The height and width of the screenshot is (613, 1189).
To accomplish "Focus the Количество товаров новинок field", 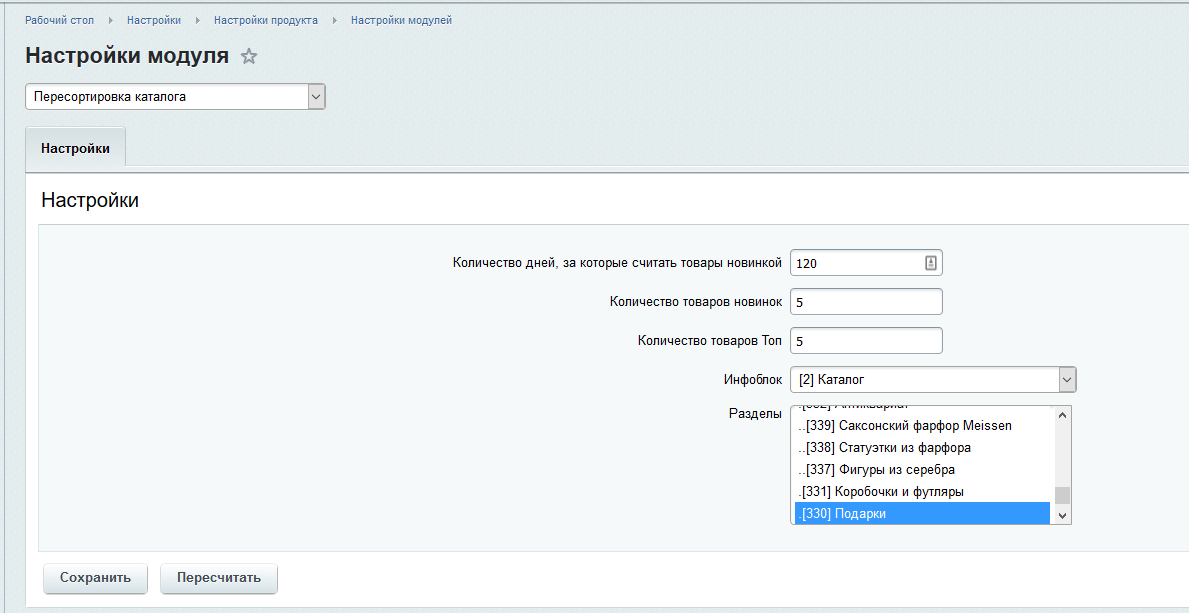I will click(865, 302).
